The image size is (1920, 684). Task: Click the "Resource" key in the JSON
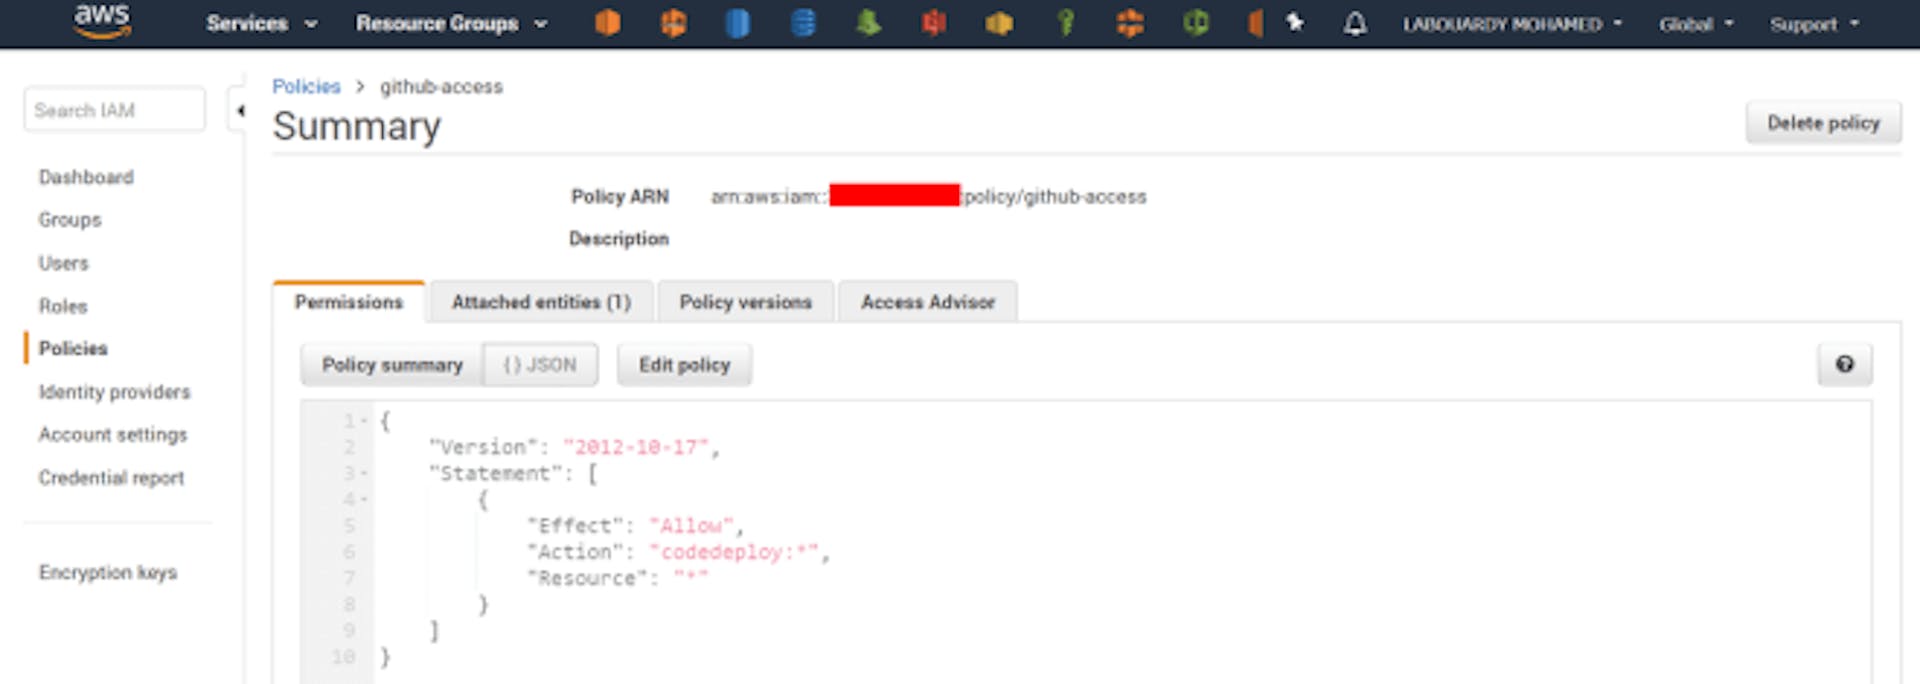pyautogui.click(x=587, y=577)
